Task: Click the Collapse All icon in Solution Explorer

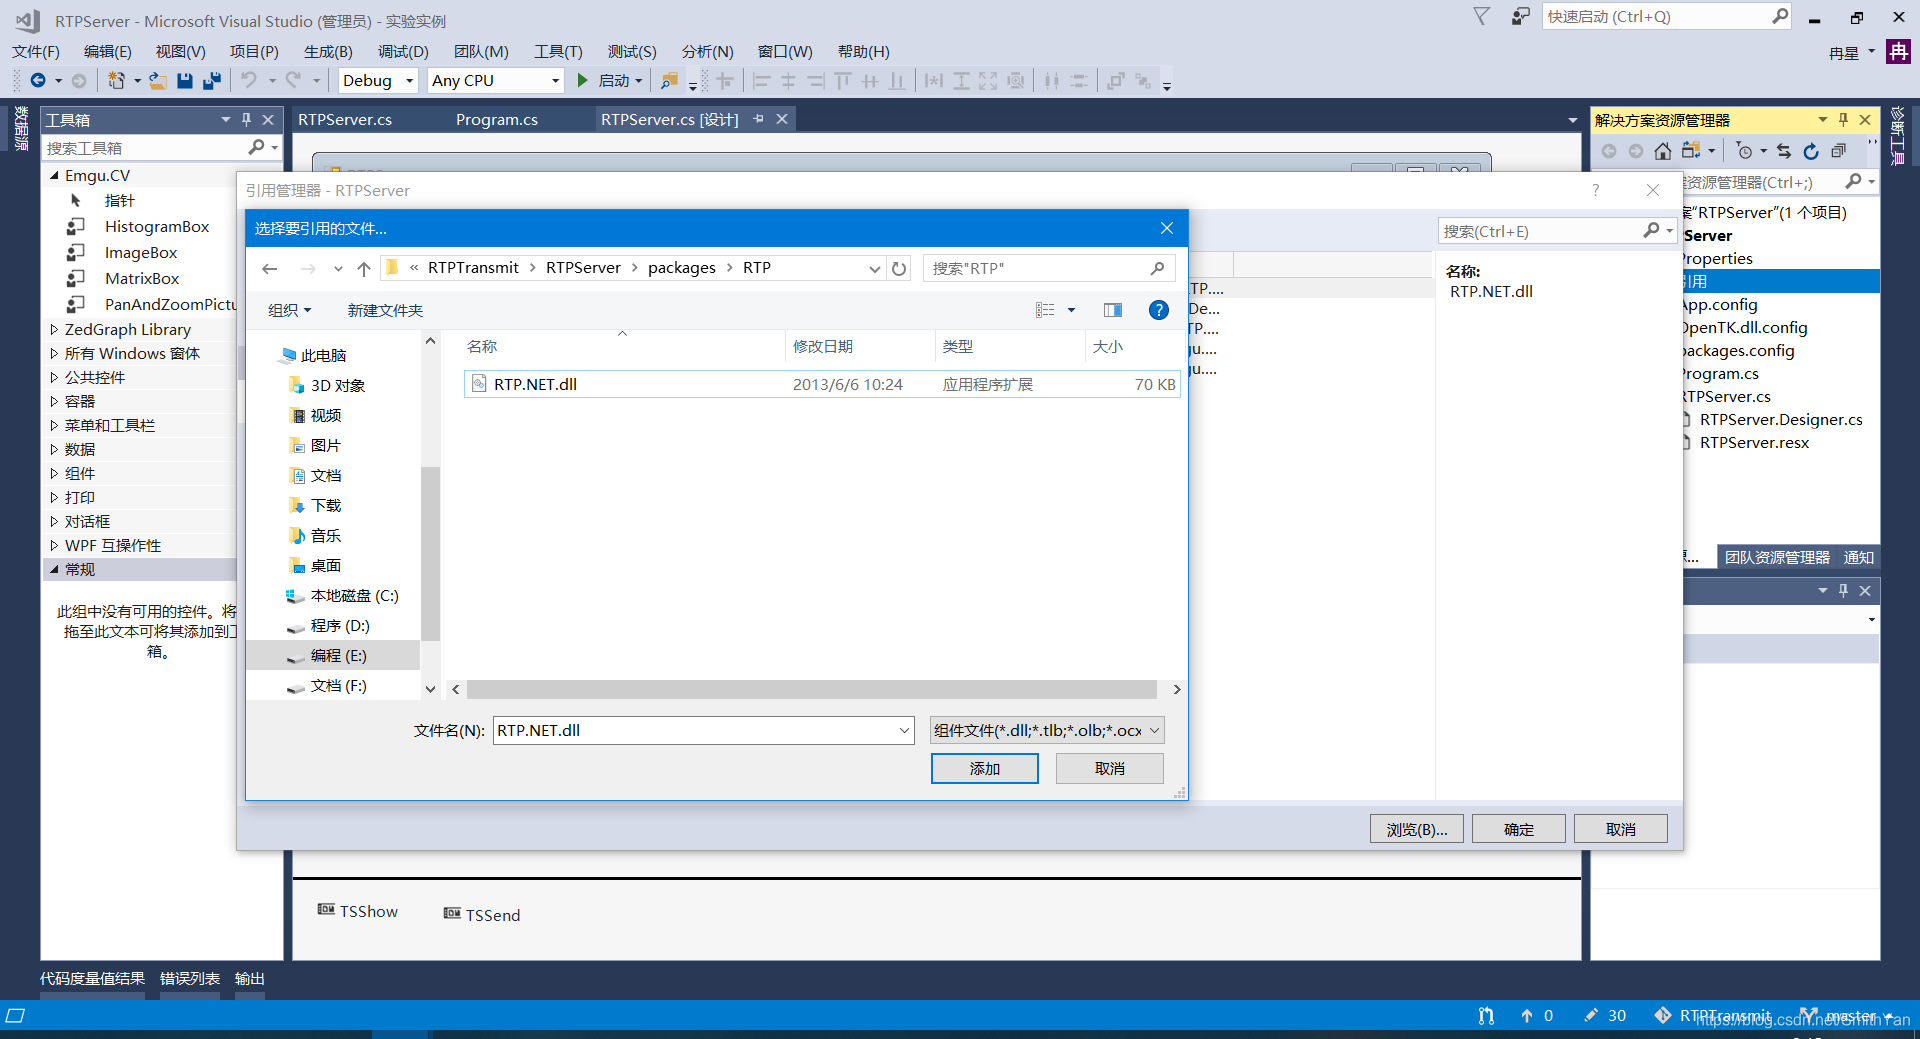Action: [x=1838, y=151]
